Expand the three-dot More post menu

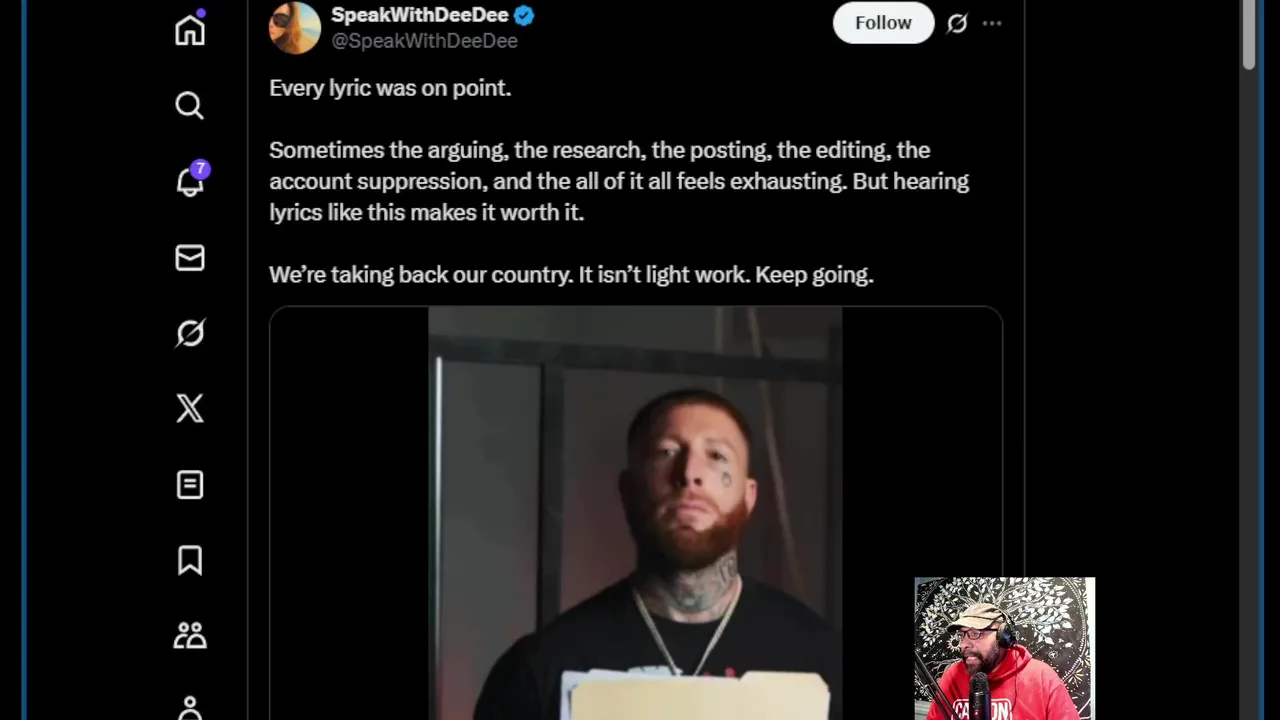click(992, 23)
